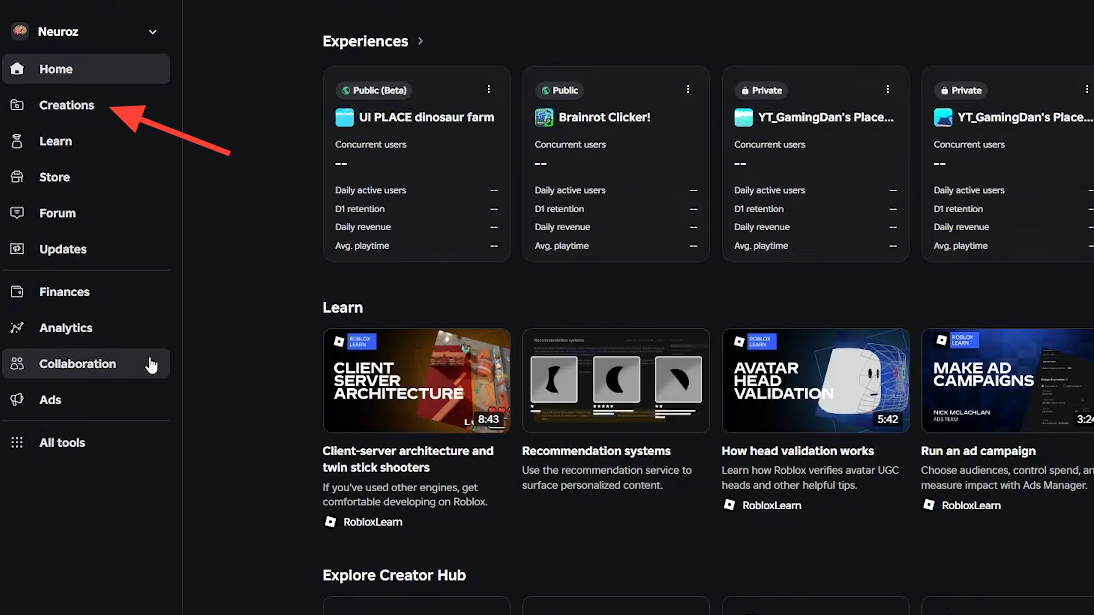The image size is (1094, 615).
Task: Click the Creations folder icon
Action: [17, 105]
